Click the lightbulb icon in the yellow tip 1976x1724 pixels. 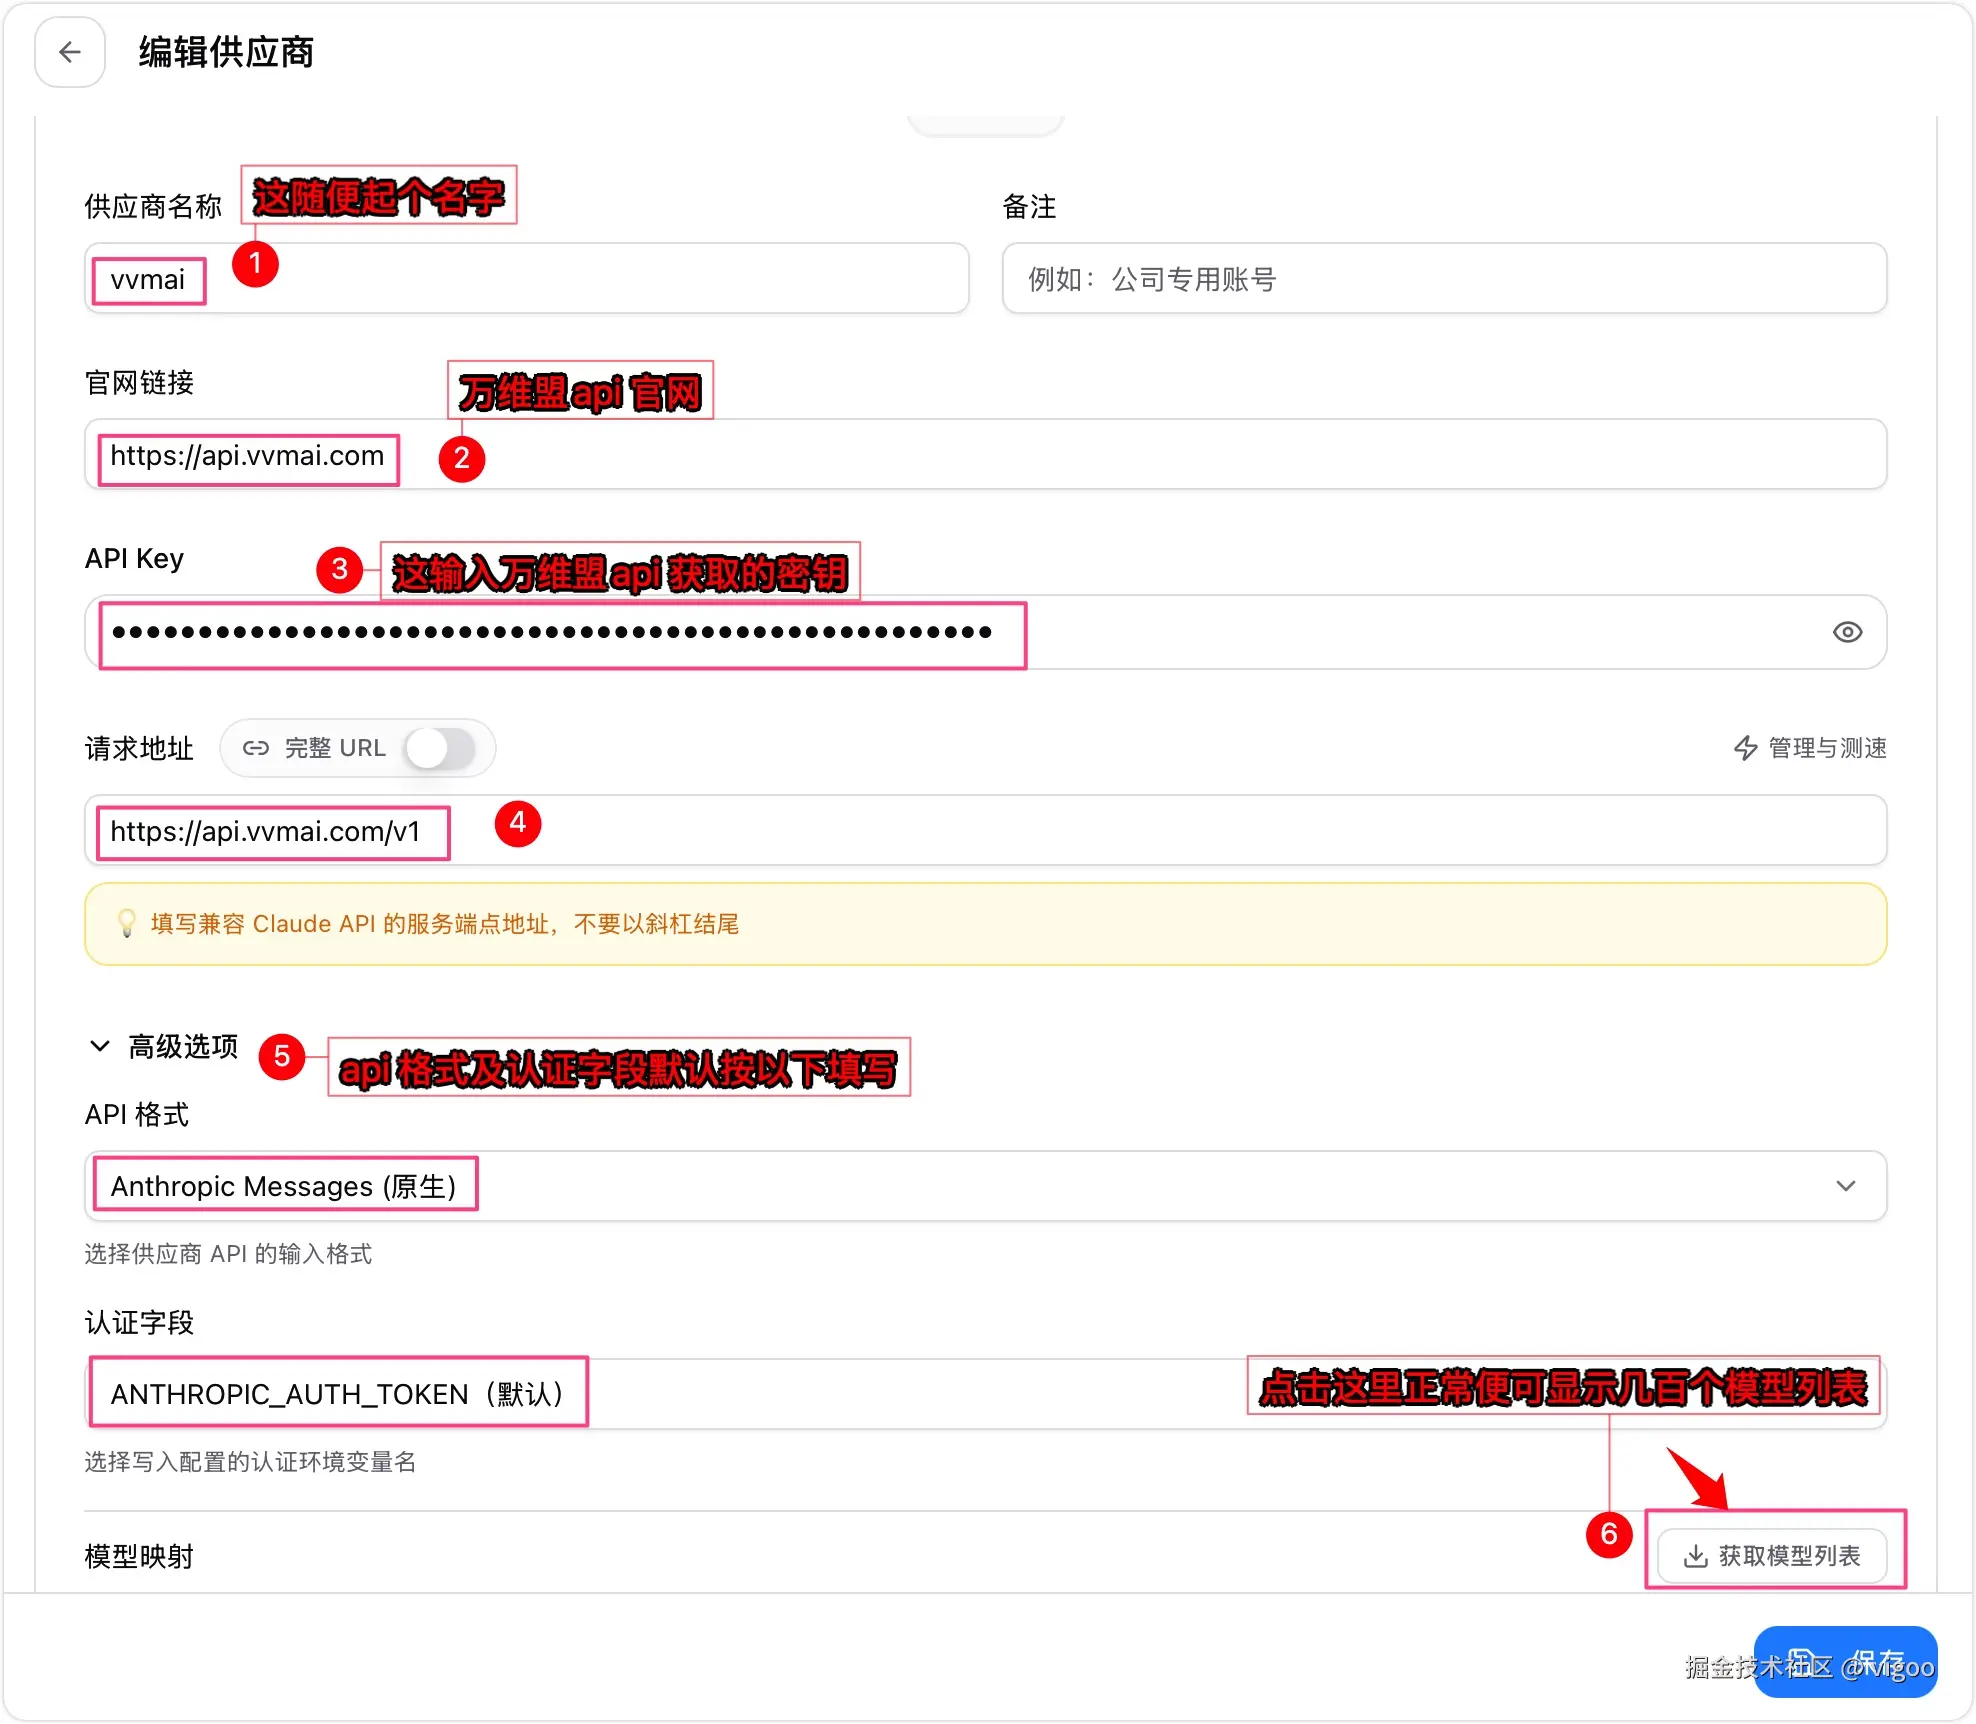[x=126, y=924]
